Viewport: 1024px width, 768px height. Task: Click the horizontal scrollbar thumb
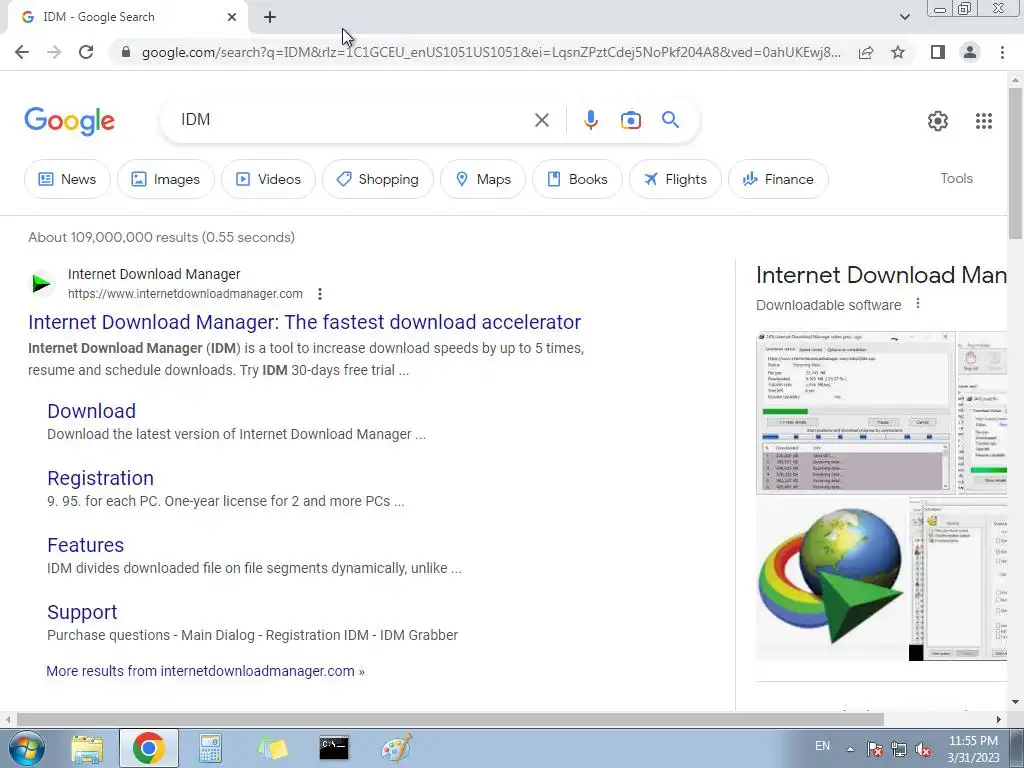[450, 719]
